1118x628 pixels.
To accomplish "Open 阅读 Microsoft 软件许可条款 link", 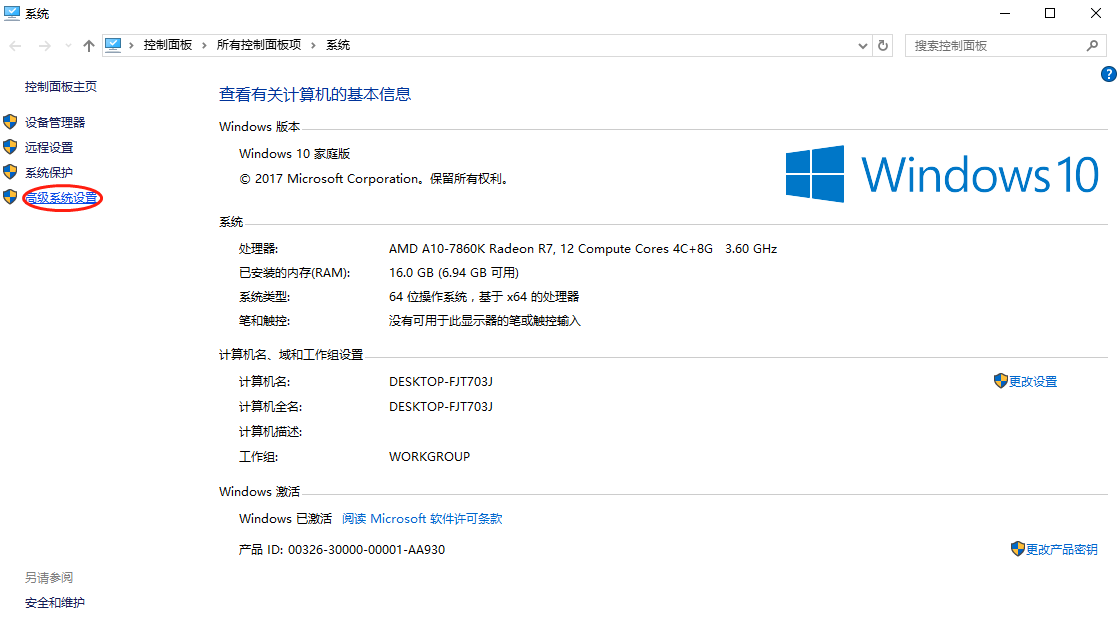I will pos(422,518).
